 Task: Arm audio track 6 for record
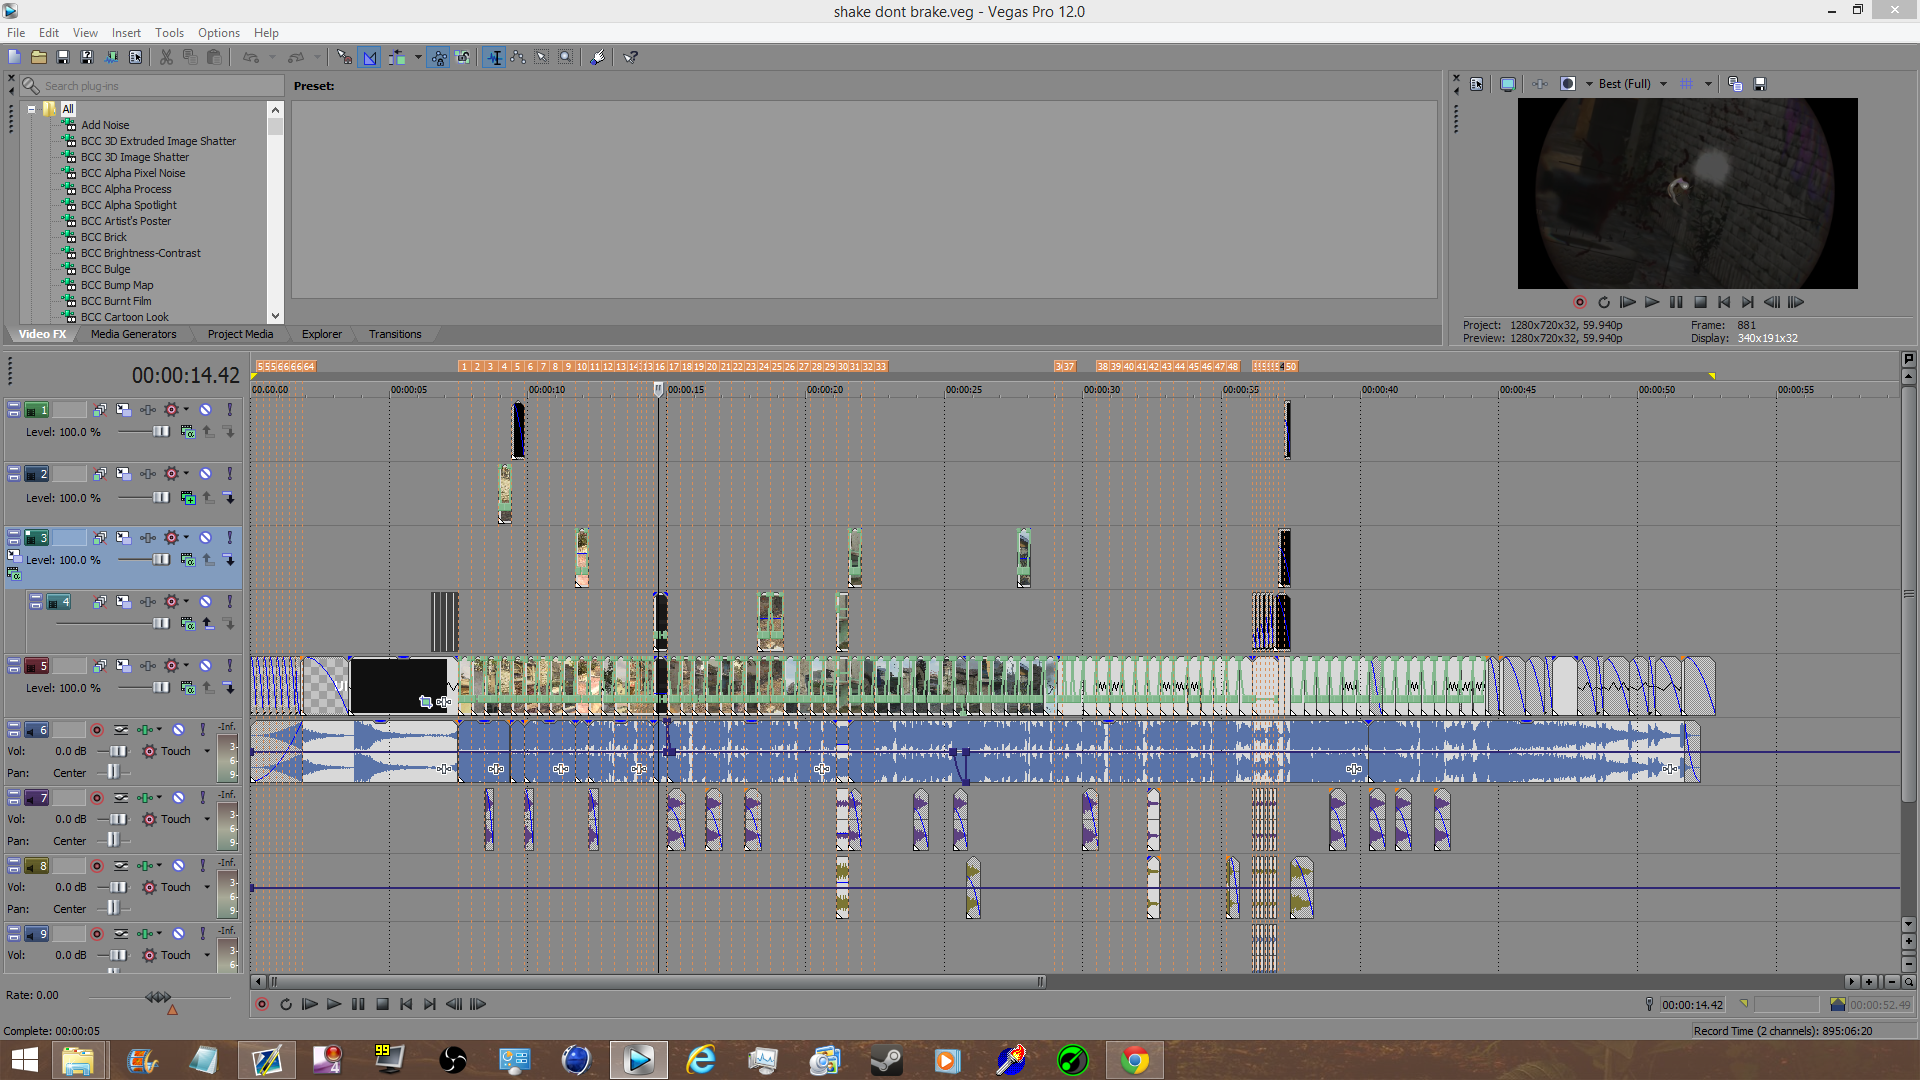(97, 730)
